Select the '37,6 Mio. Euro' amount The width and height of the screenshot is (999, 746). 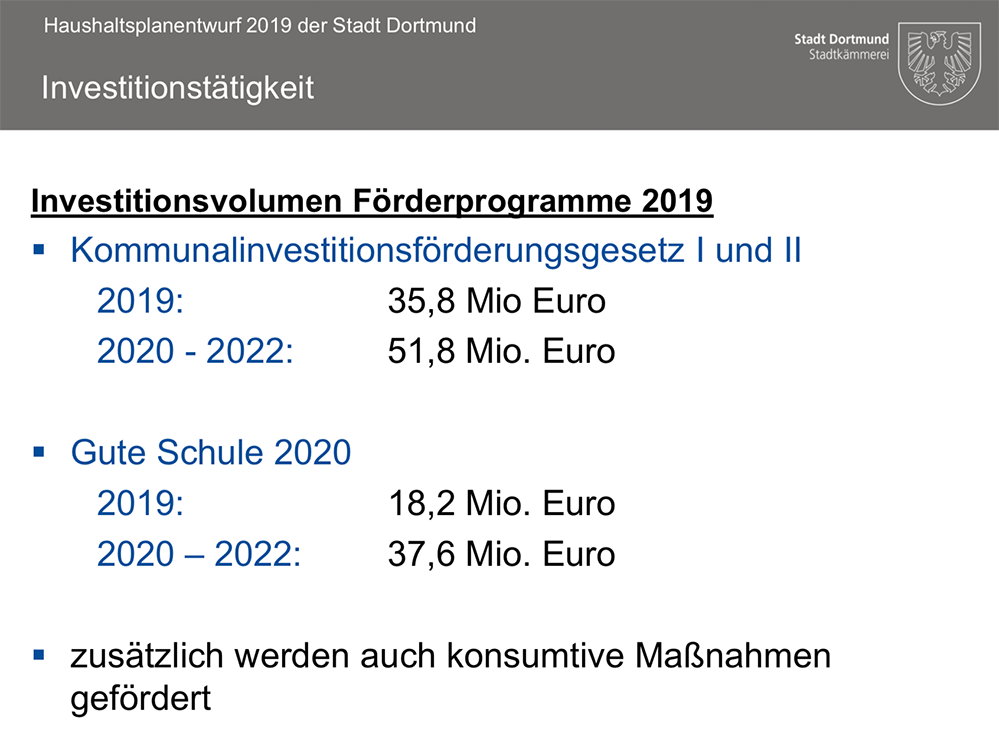[501, 555]
